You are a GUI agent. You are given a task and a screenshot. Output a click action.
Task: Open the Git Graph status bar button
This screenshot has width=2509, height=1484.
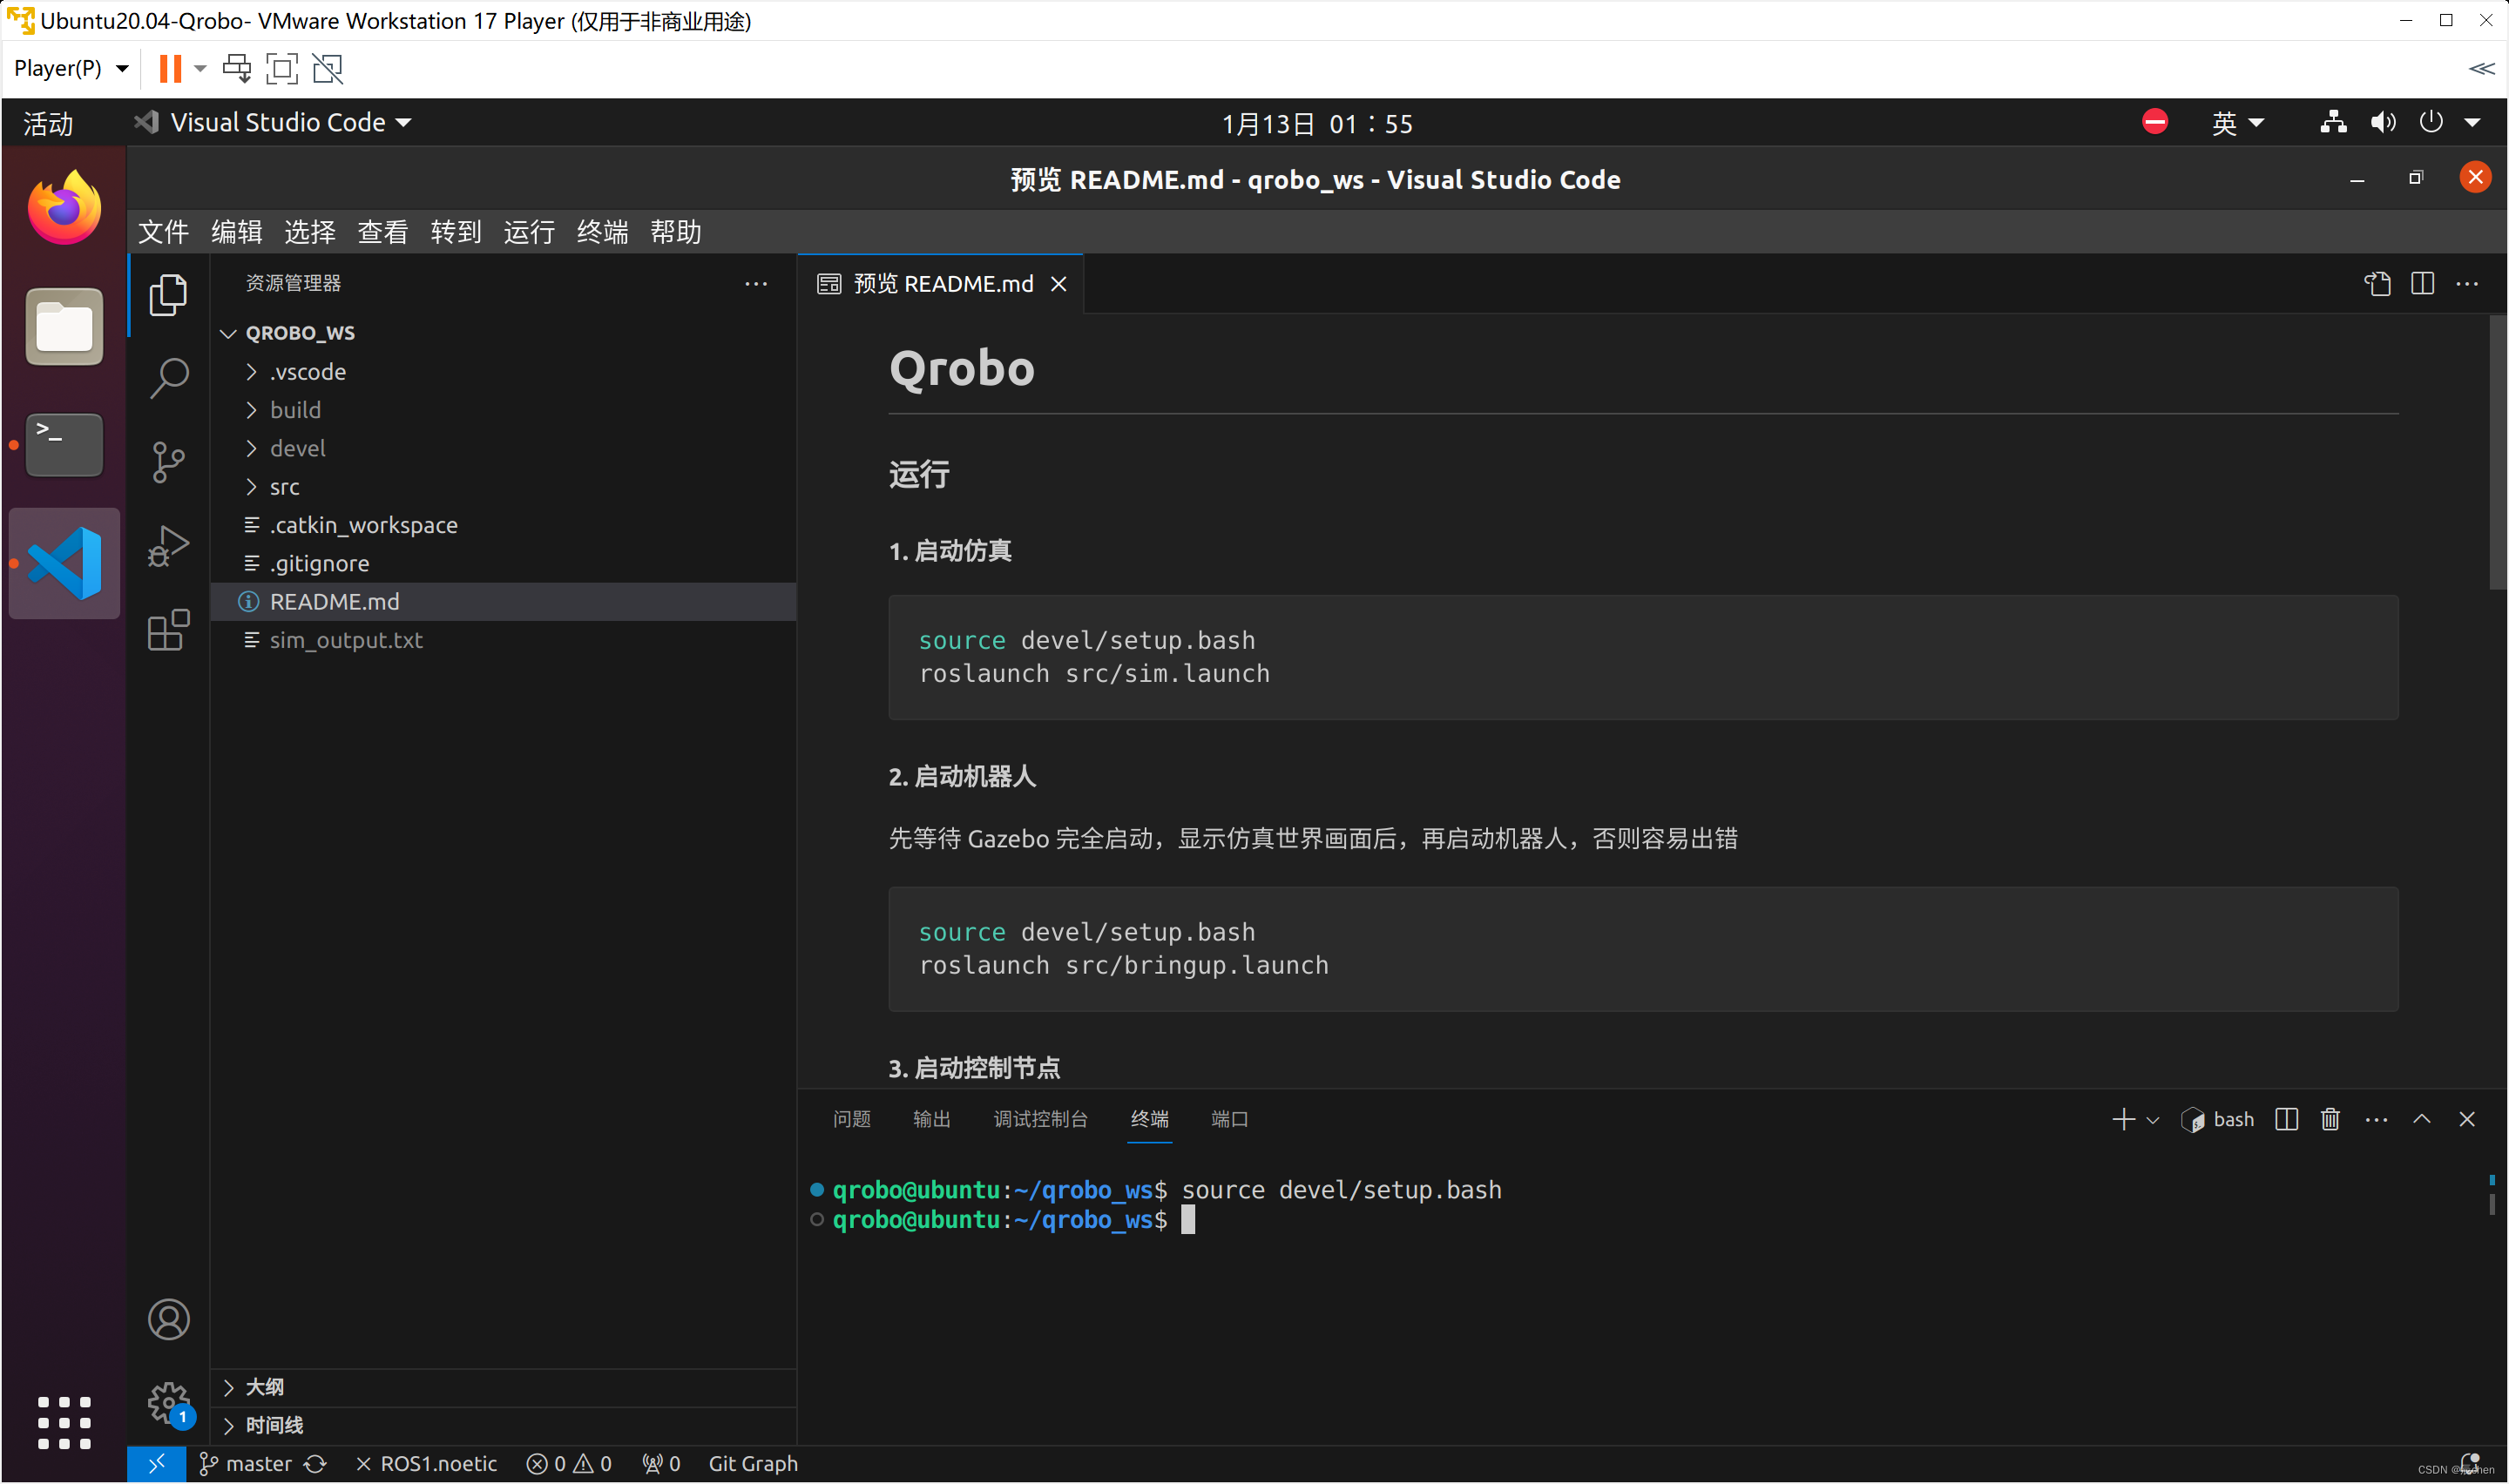pyautogui.click(x=753, y=1464)
